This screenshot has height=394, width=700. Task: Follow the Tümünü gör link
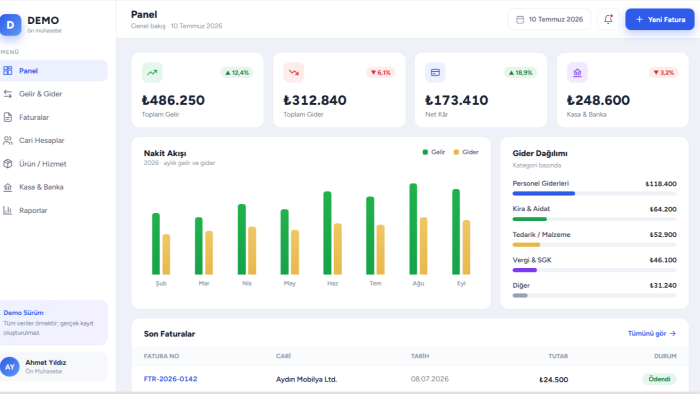pos(652,333)
